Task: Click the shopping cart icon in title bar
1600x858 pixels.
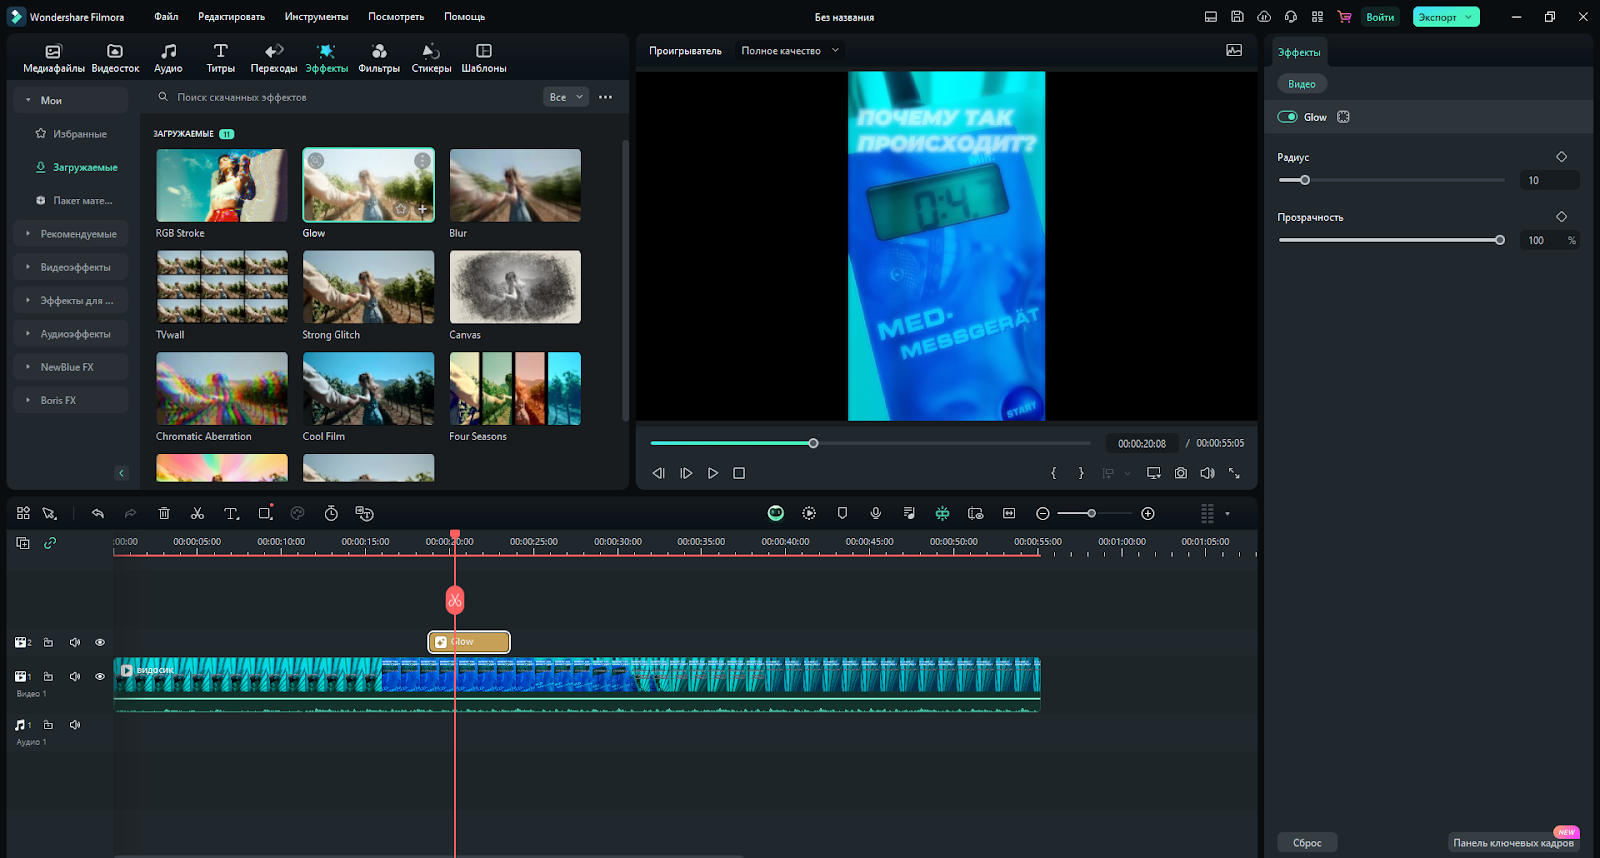Action: pos(1344,17)
